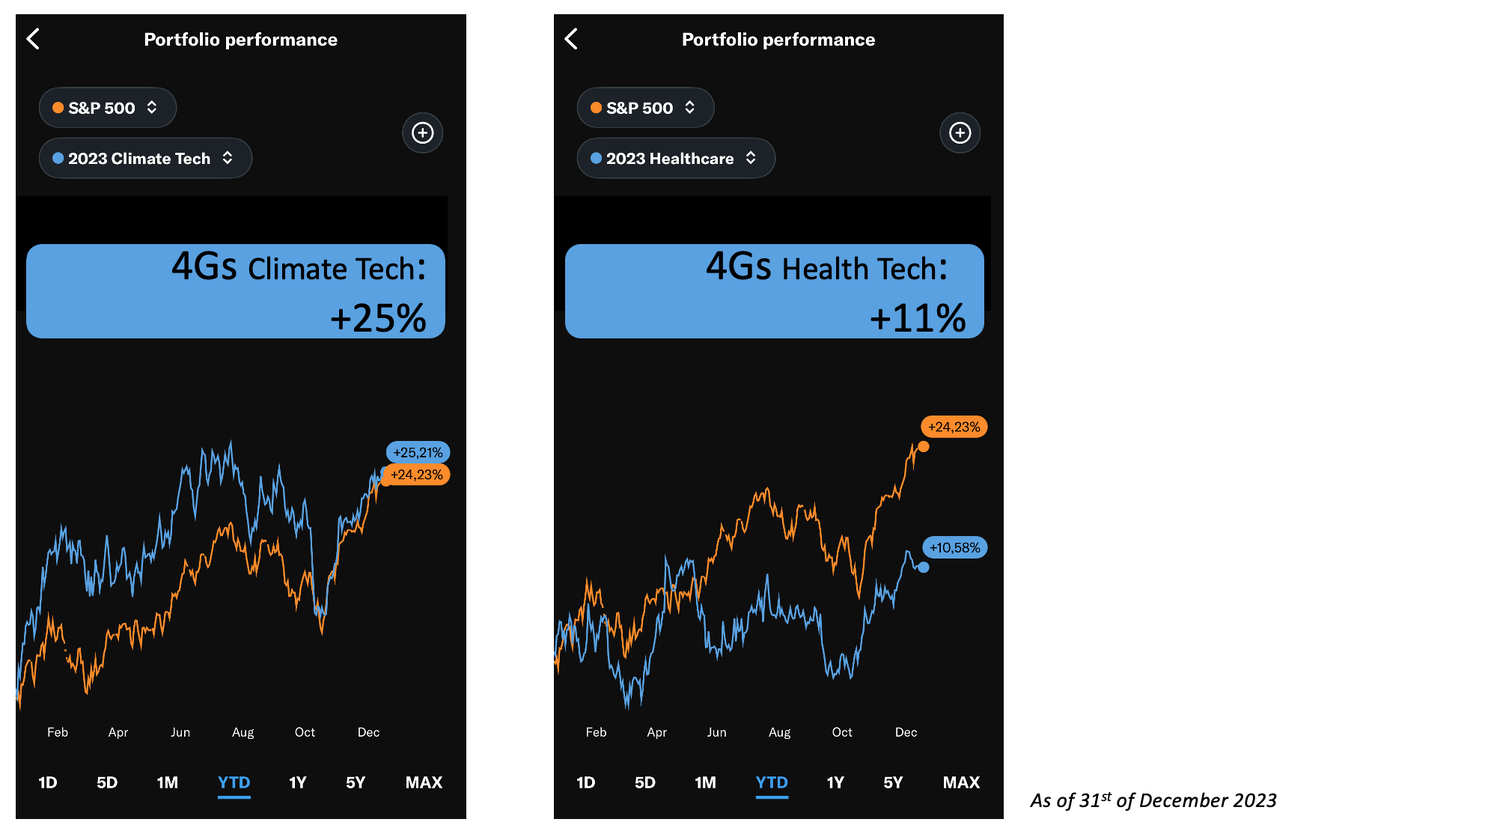This screenshot has width=1488, height=831.
Task: Select the +10,58% Healthcare data marker
Action: [x=953, y=547]
